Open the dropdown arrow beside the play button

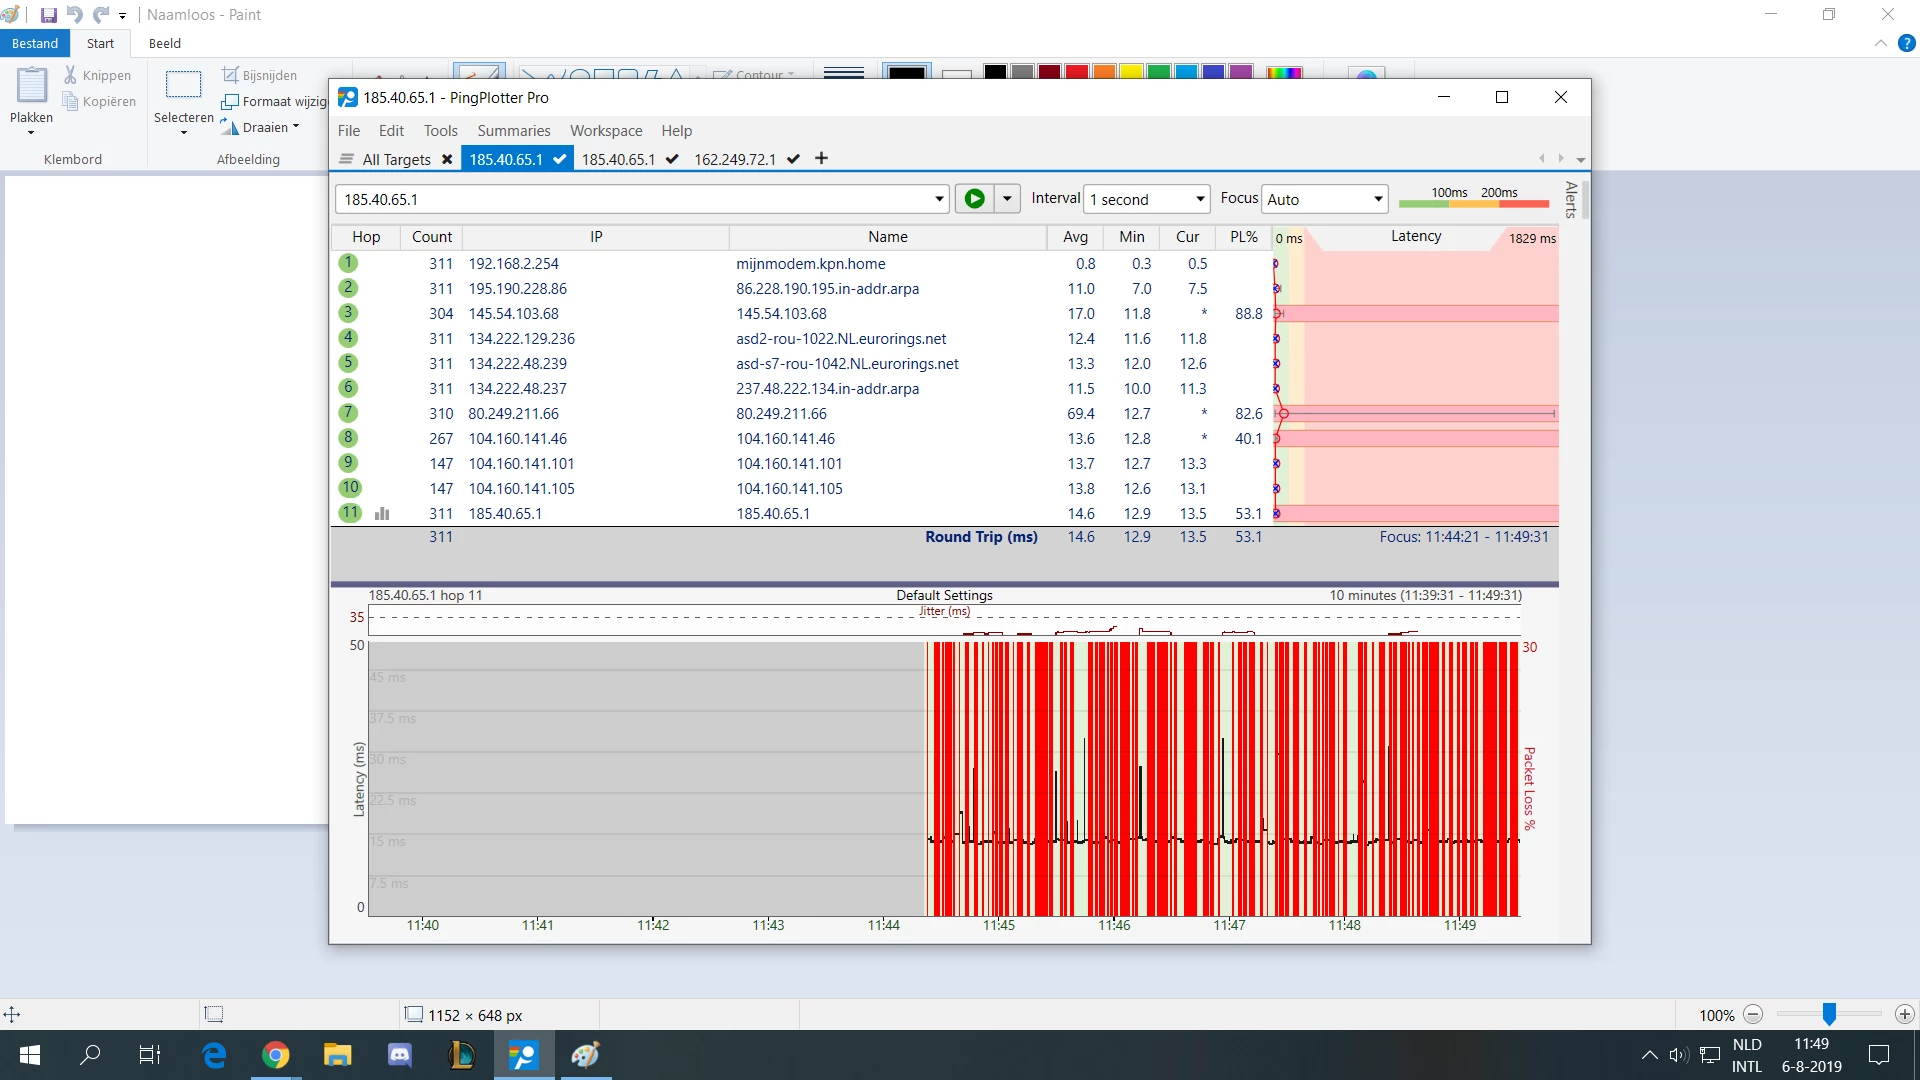coord(1007,199)
